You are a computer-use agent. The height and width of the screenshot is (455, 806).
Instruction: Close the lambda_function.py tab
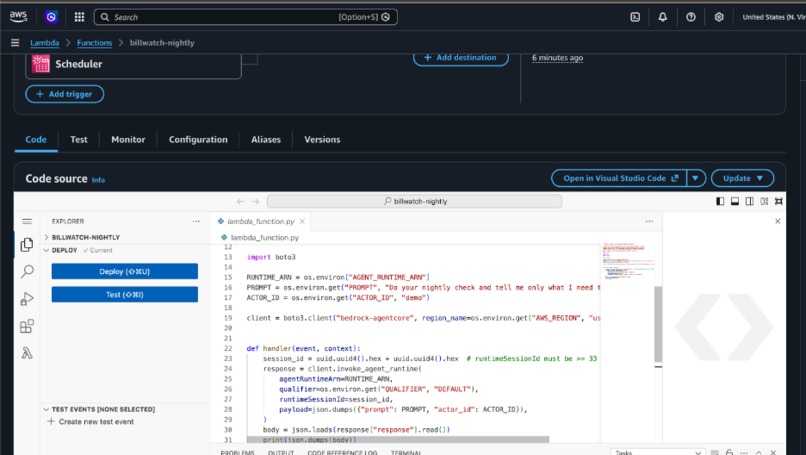click(302, 221)
